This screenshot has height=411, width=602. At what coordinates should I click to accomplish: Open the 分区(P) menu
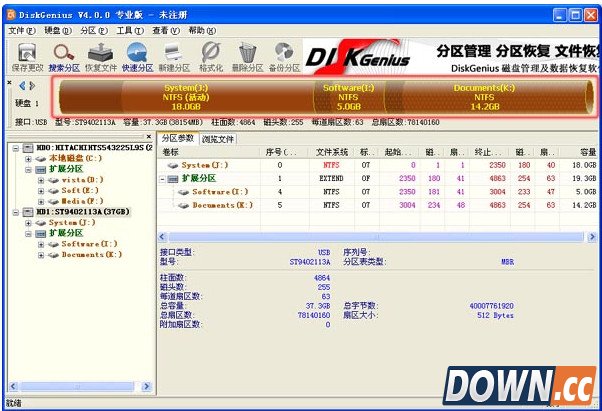point(94,31)
